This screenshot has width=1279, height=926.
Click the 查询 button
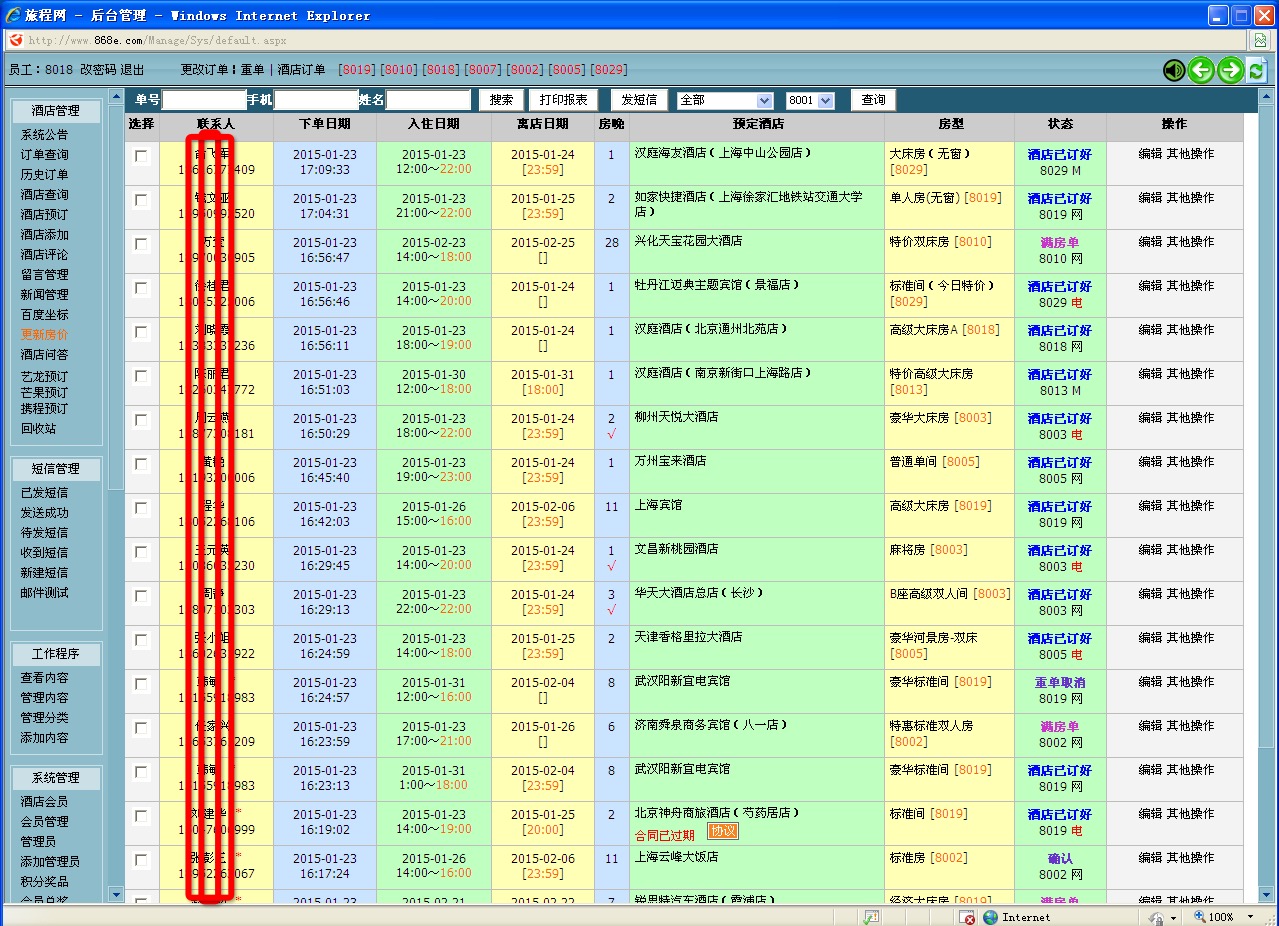click(874, 100)
